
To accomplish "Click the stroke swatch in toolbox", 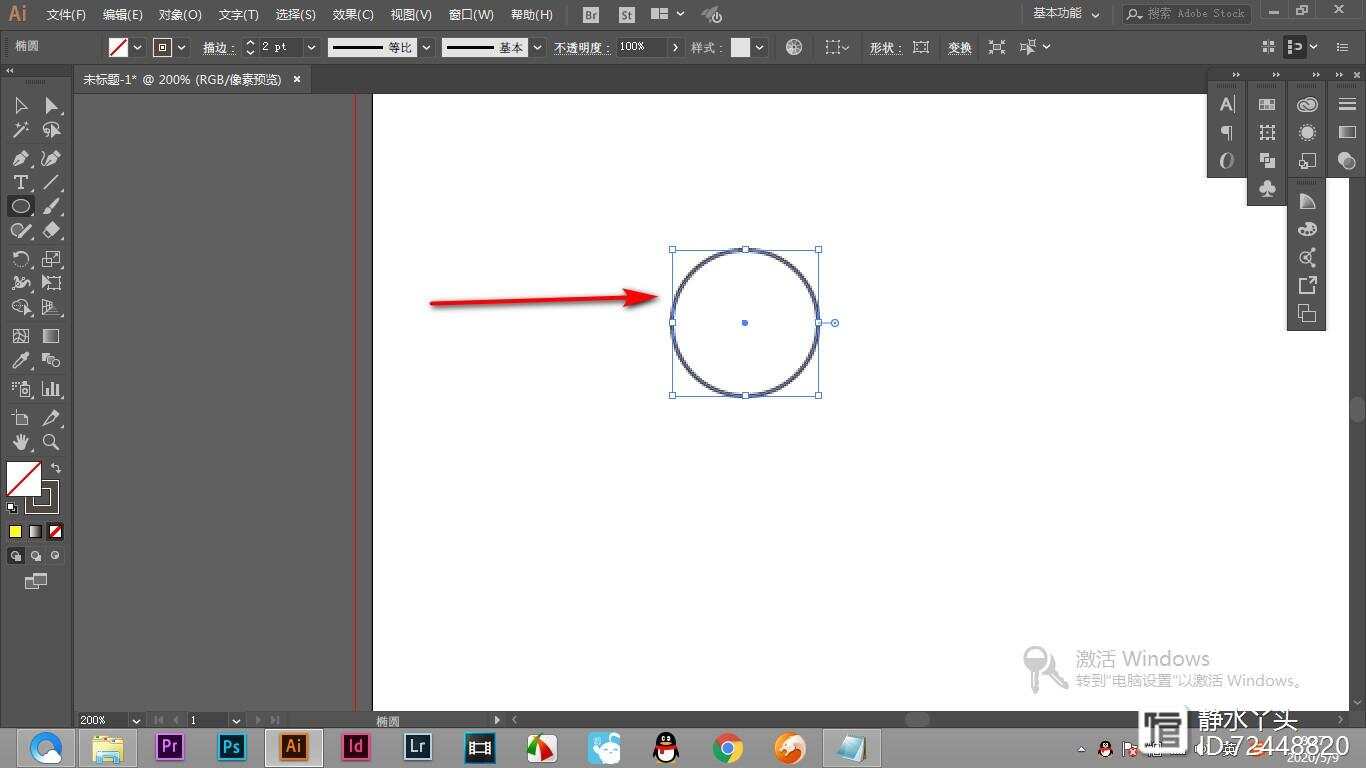I will coord(44,497).
